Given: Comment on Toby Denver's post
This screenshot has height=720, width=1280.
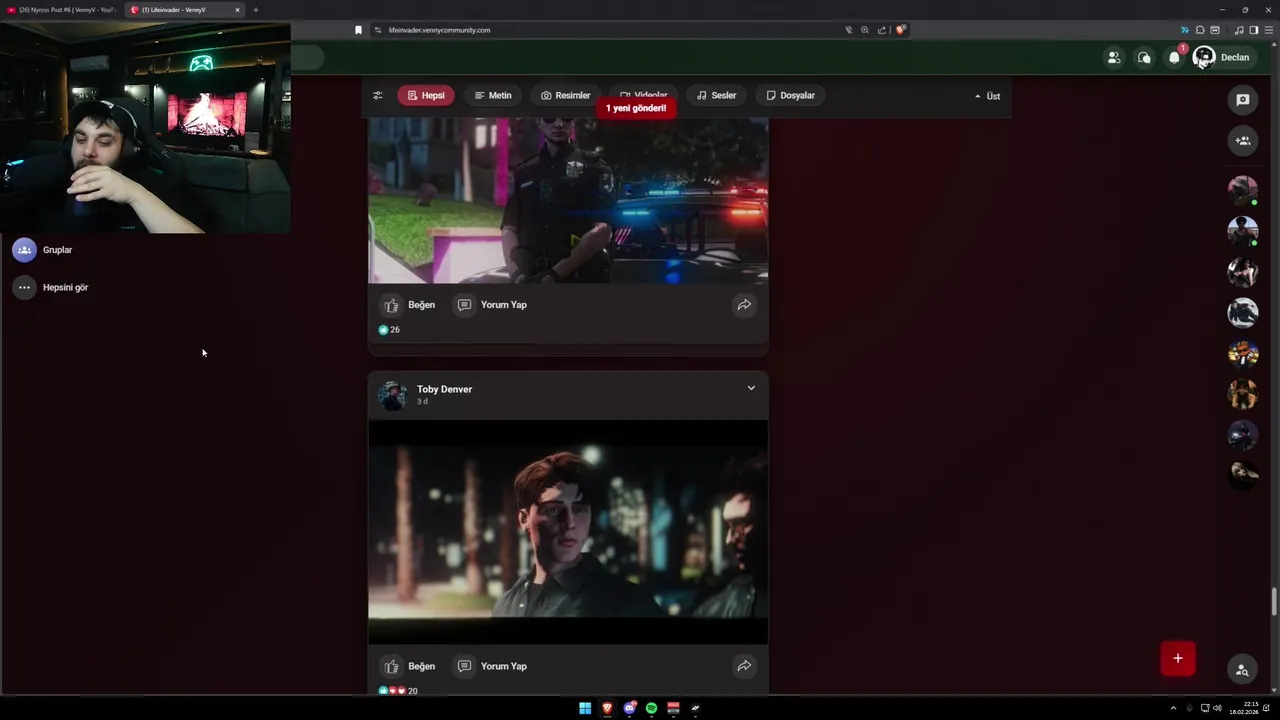Looking at the screenshot, I should (x=492, y=666).
